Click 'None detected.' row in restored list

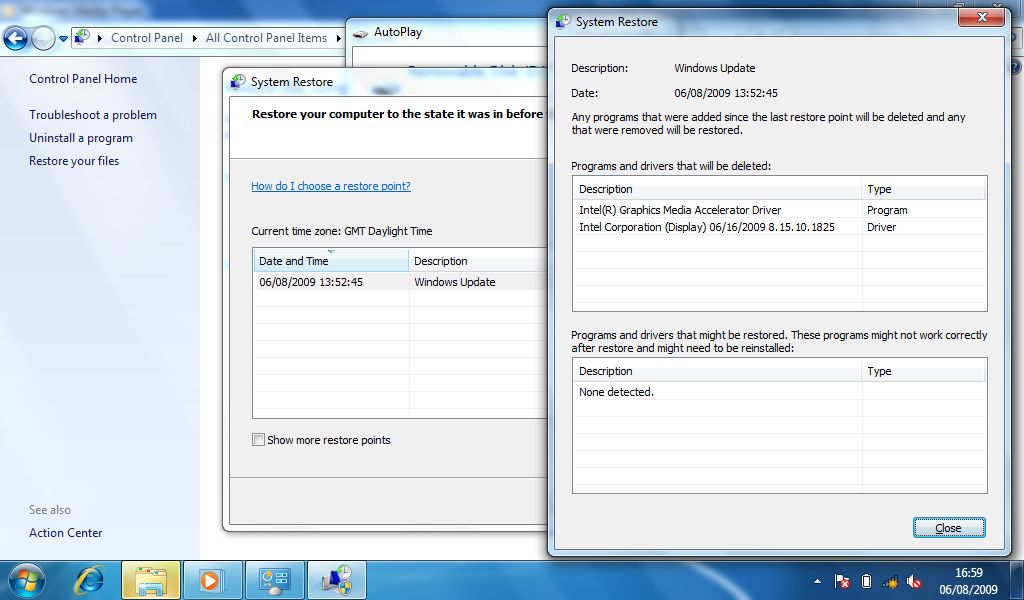(779, 392)
